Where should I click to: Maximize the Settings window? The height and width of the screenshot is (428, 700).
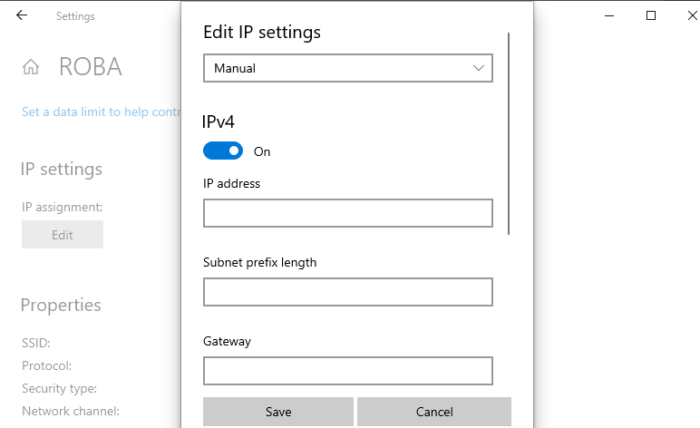point(651,16)
